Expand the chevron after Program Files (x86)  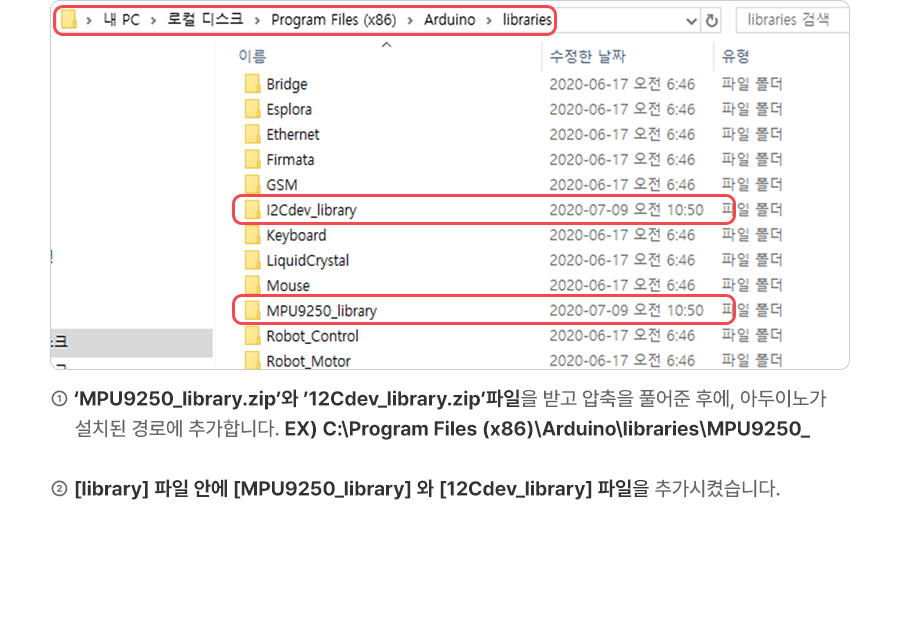tap(410, 20)
